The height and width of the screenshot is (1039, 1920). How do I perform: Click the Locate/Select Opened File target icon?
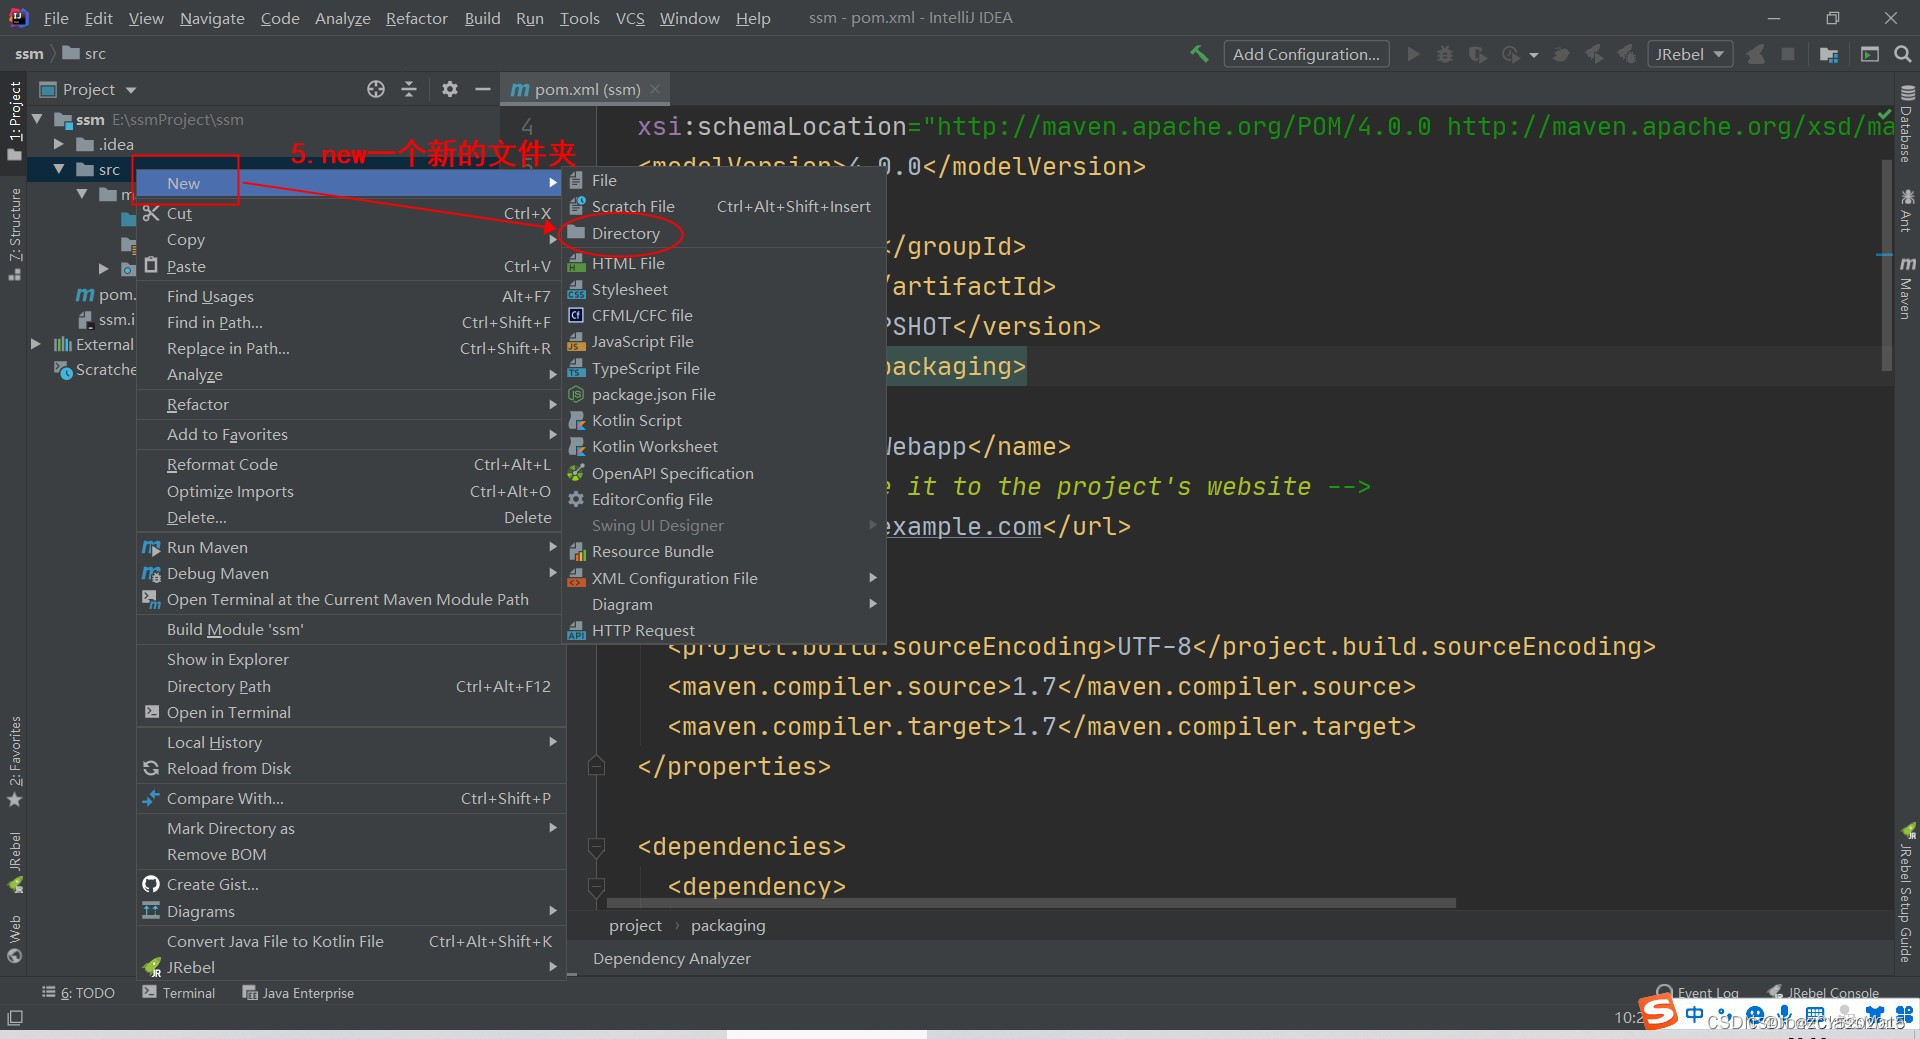tap(376, 89)
